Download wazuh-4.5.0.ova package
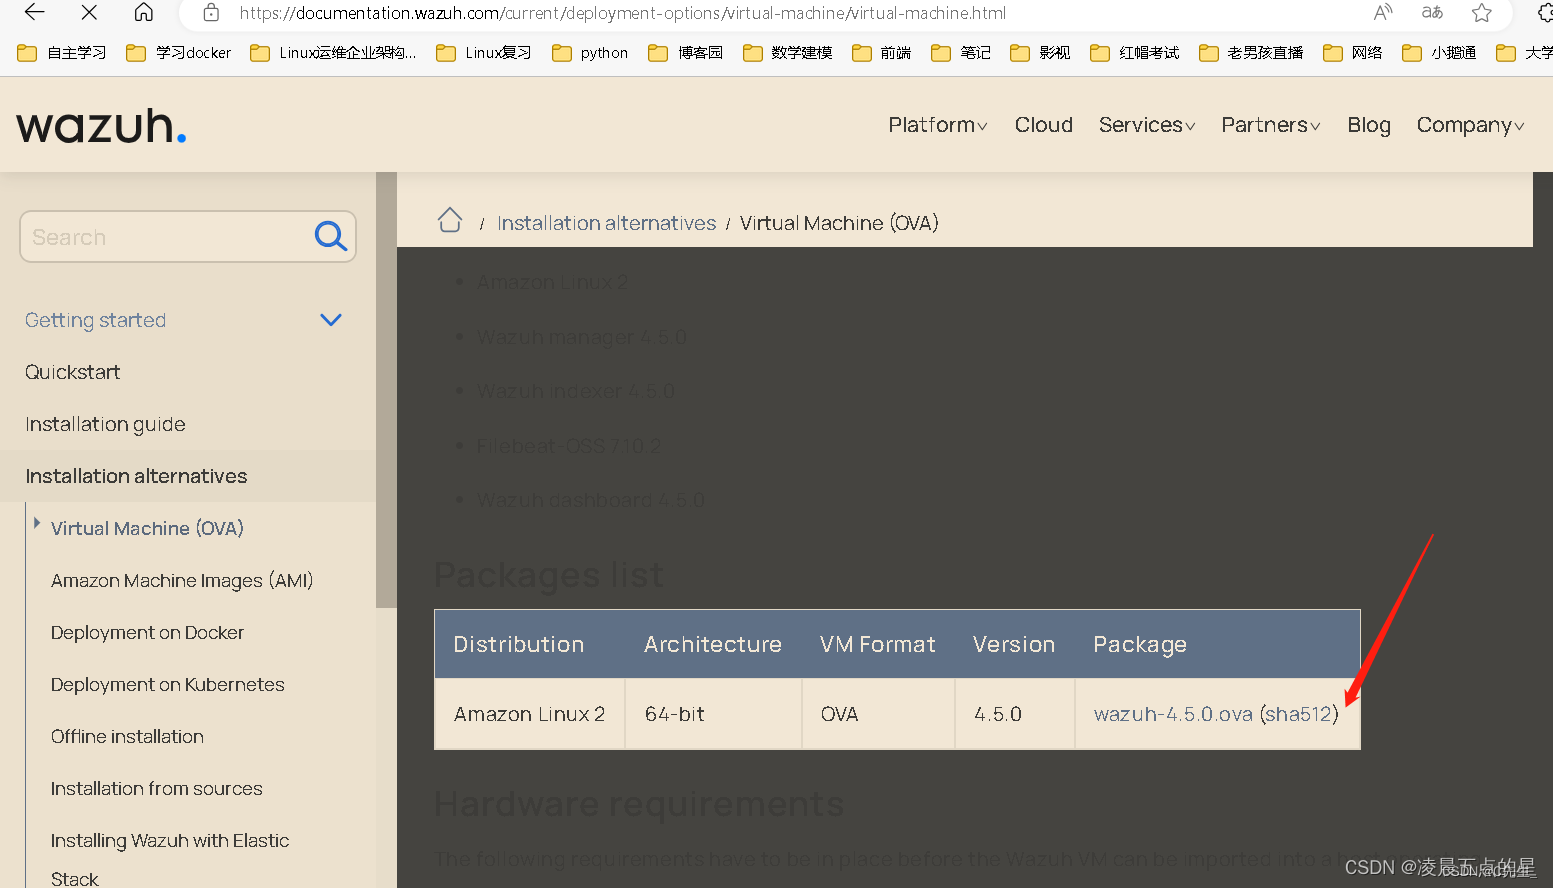 pos(1173,714)
